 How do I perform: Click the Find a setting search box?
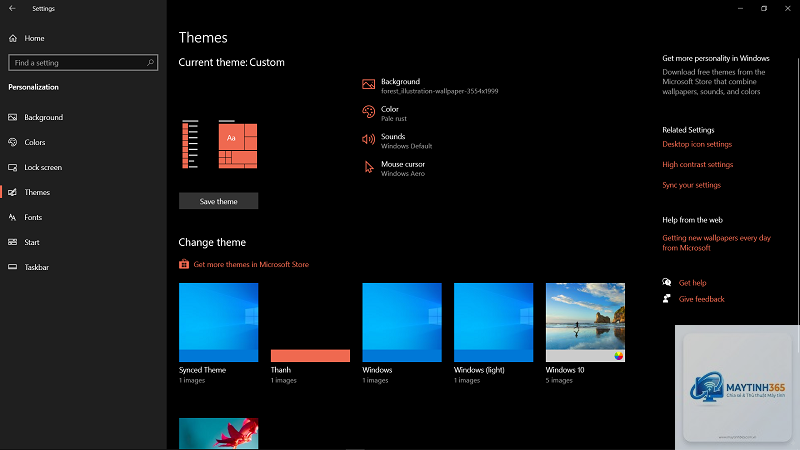tap(83, 63)
